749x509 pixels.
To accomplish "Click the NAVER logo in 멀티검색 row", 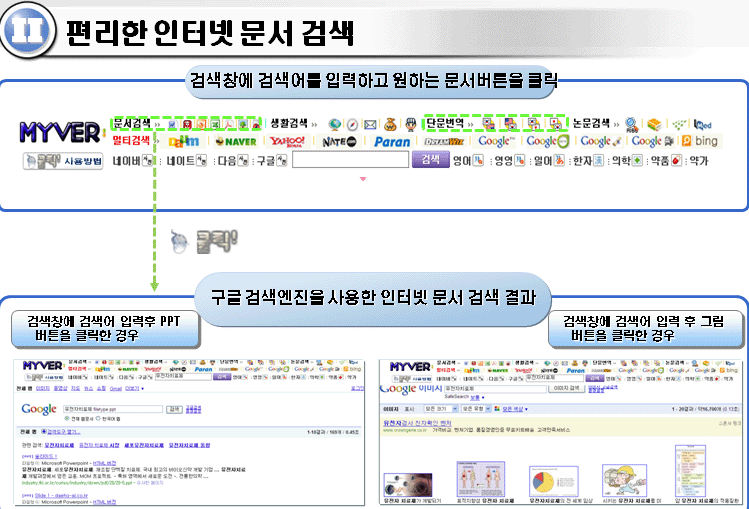I will pos(235,141).
